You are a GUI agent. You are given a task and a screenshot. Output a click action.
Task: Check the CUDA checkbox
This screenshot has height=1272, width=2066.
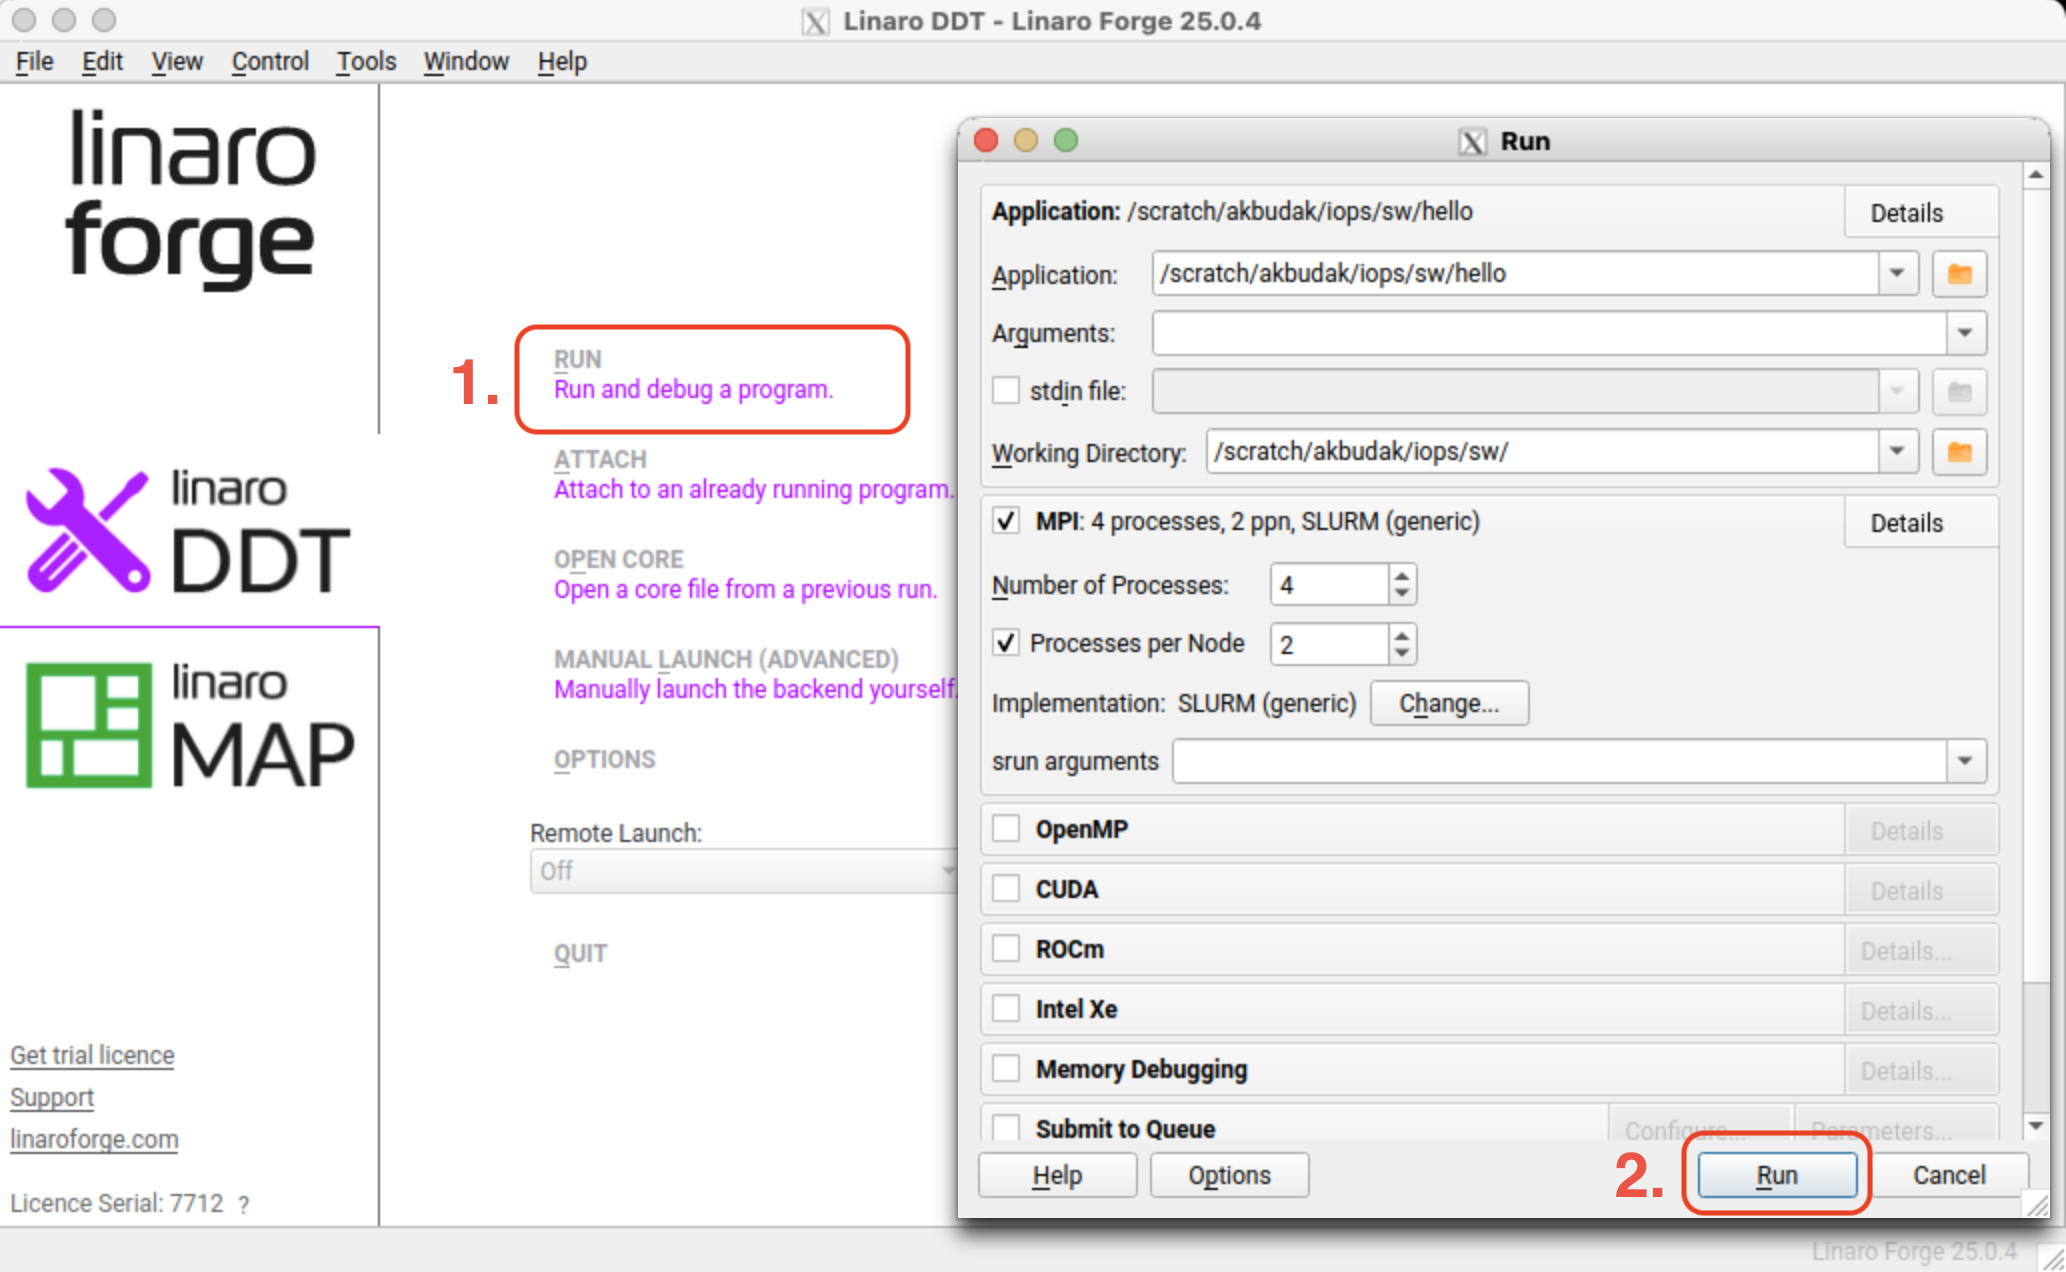pyautogui.click(x=1006, y=889)
